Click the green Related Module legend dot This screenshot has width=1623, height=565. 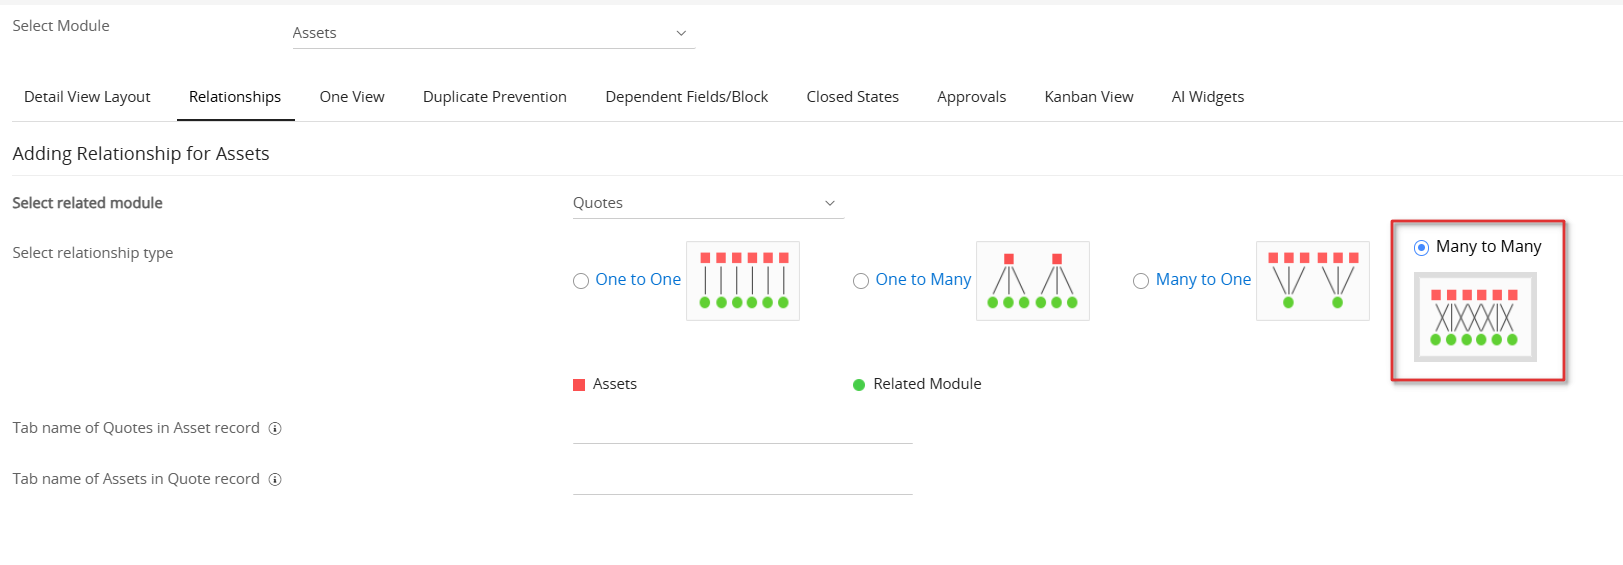coord(859,385)
